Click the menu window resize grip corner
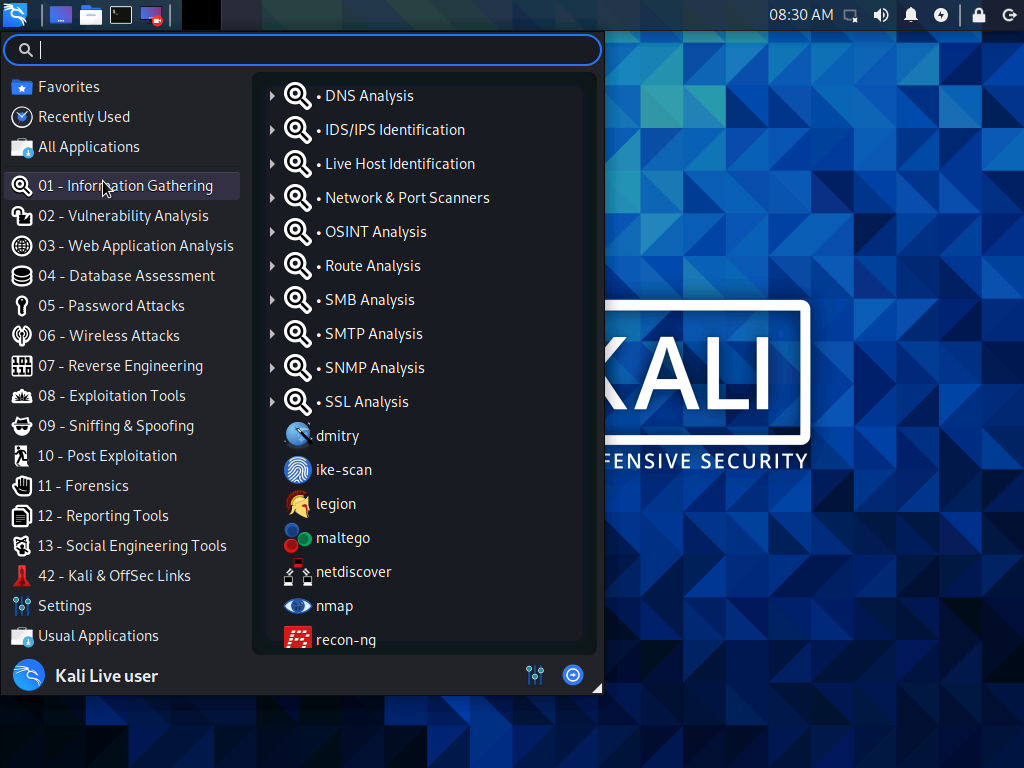Screen dimensions: 1024x768 pyautogui.click(x=597, y=688)
